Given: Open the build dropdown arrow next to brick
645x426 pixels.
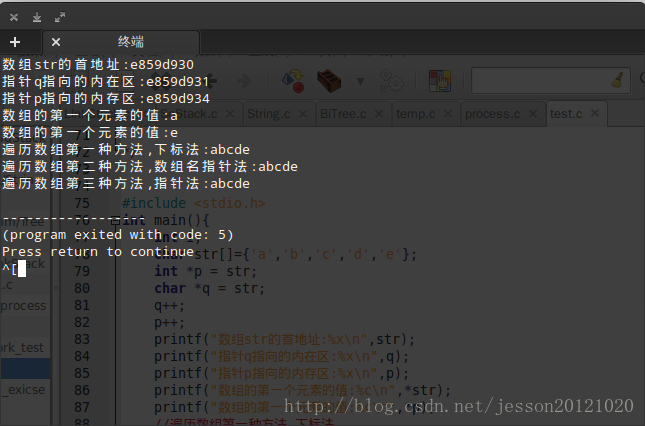Looking at the screenshot, I should pyautogui.click(x=360, y=81).
